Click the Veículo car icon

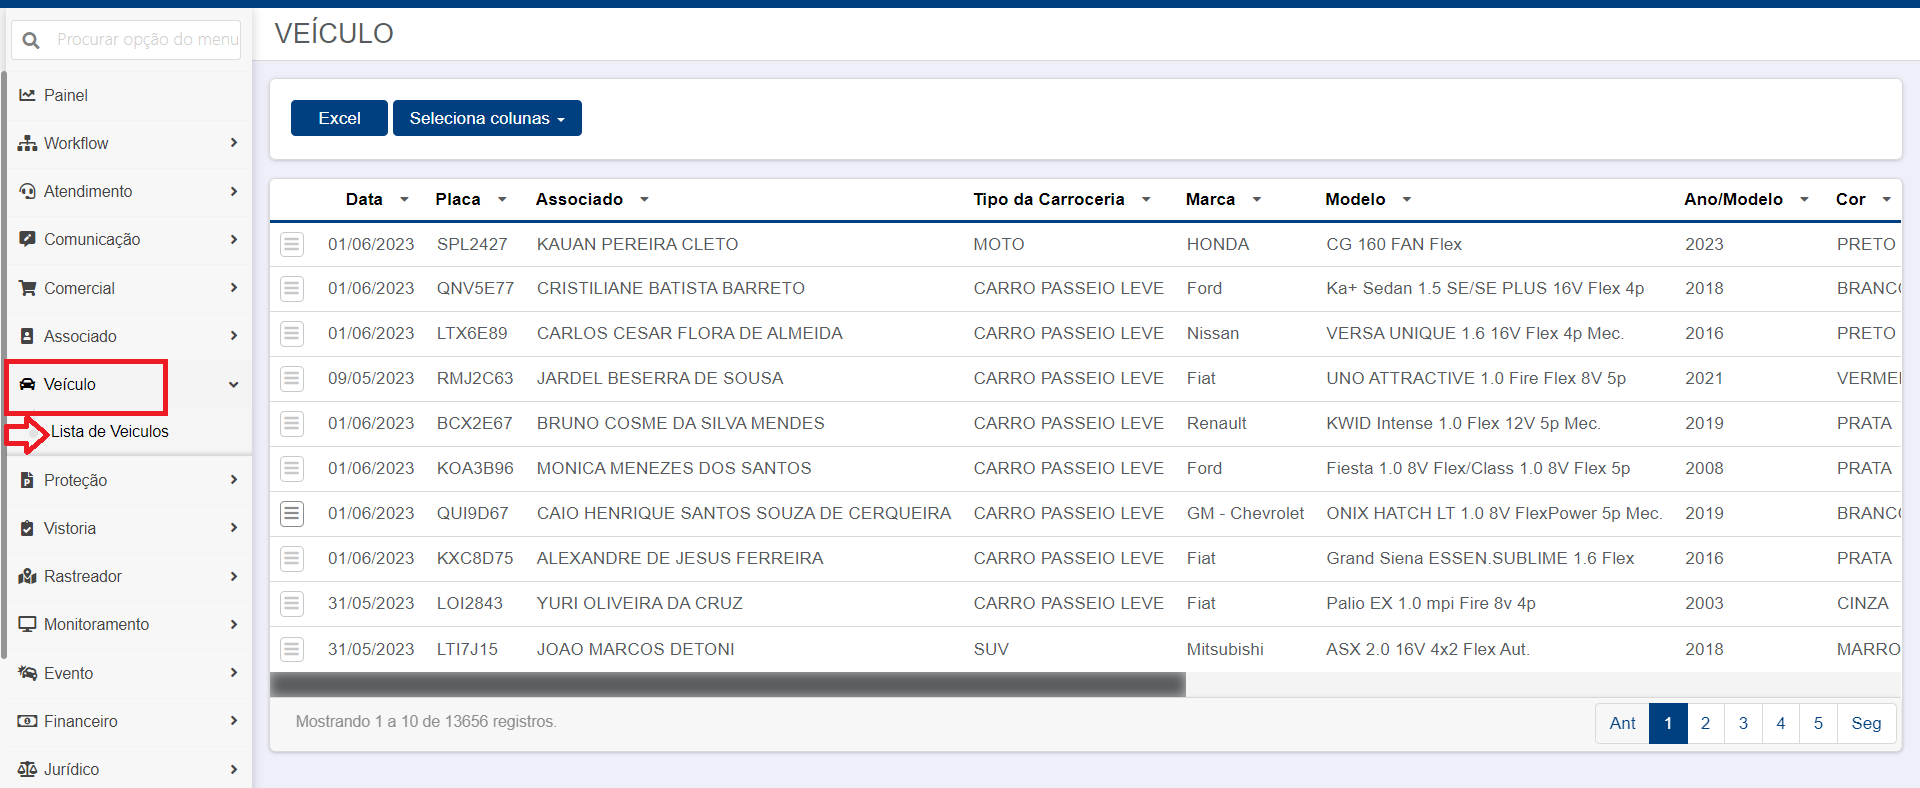[x=27, y=384]
